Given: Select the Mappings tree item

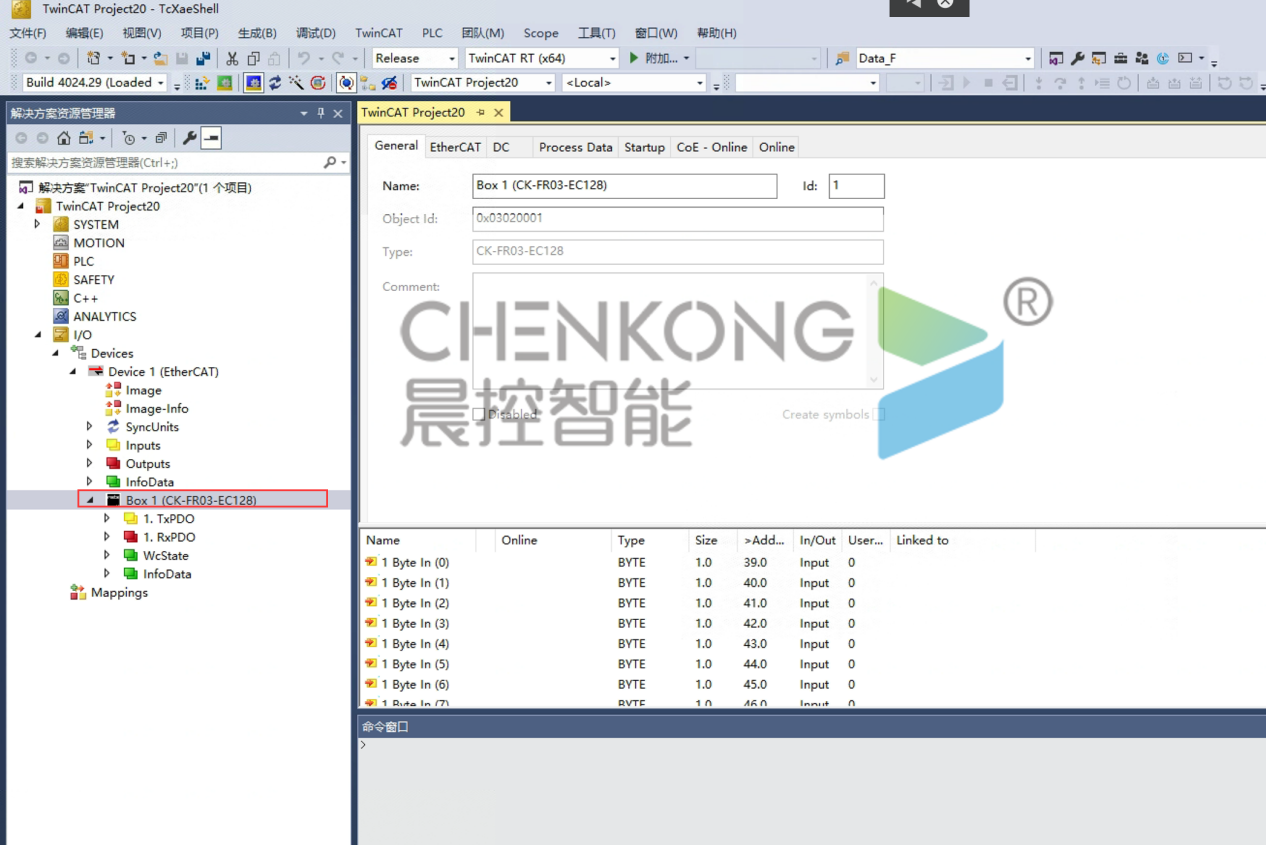Looking at the screenshot, I should click(x=119, y=593).
